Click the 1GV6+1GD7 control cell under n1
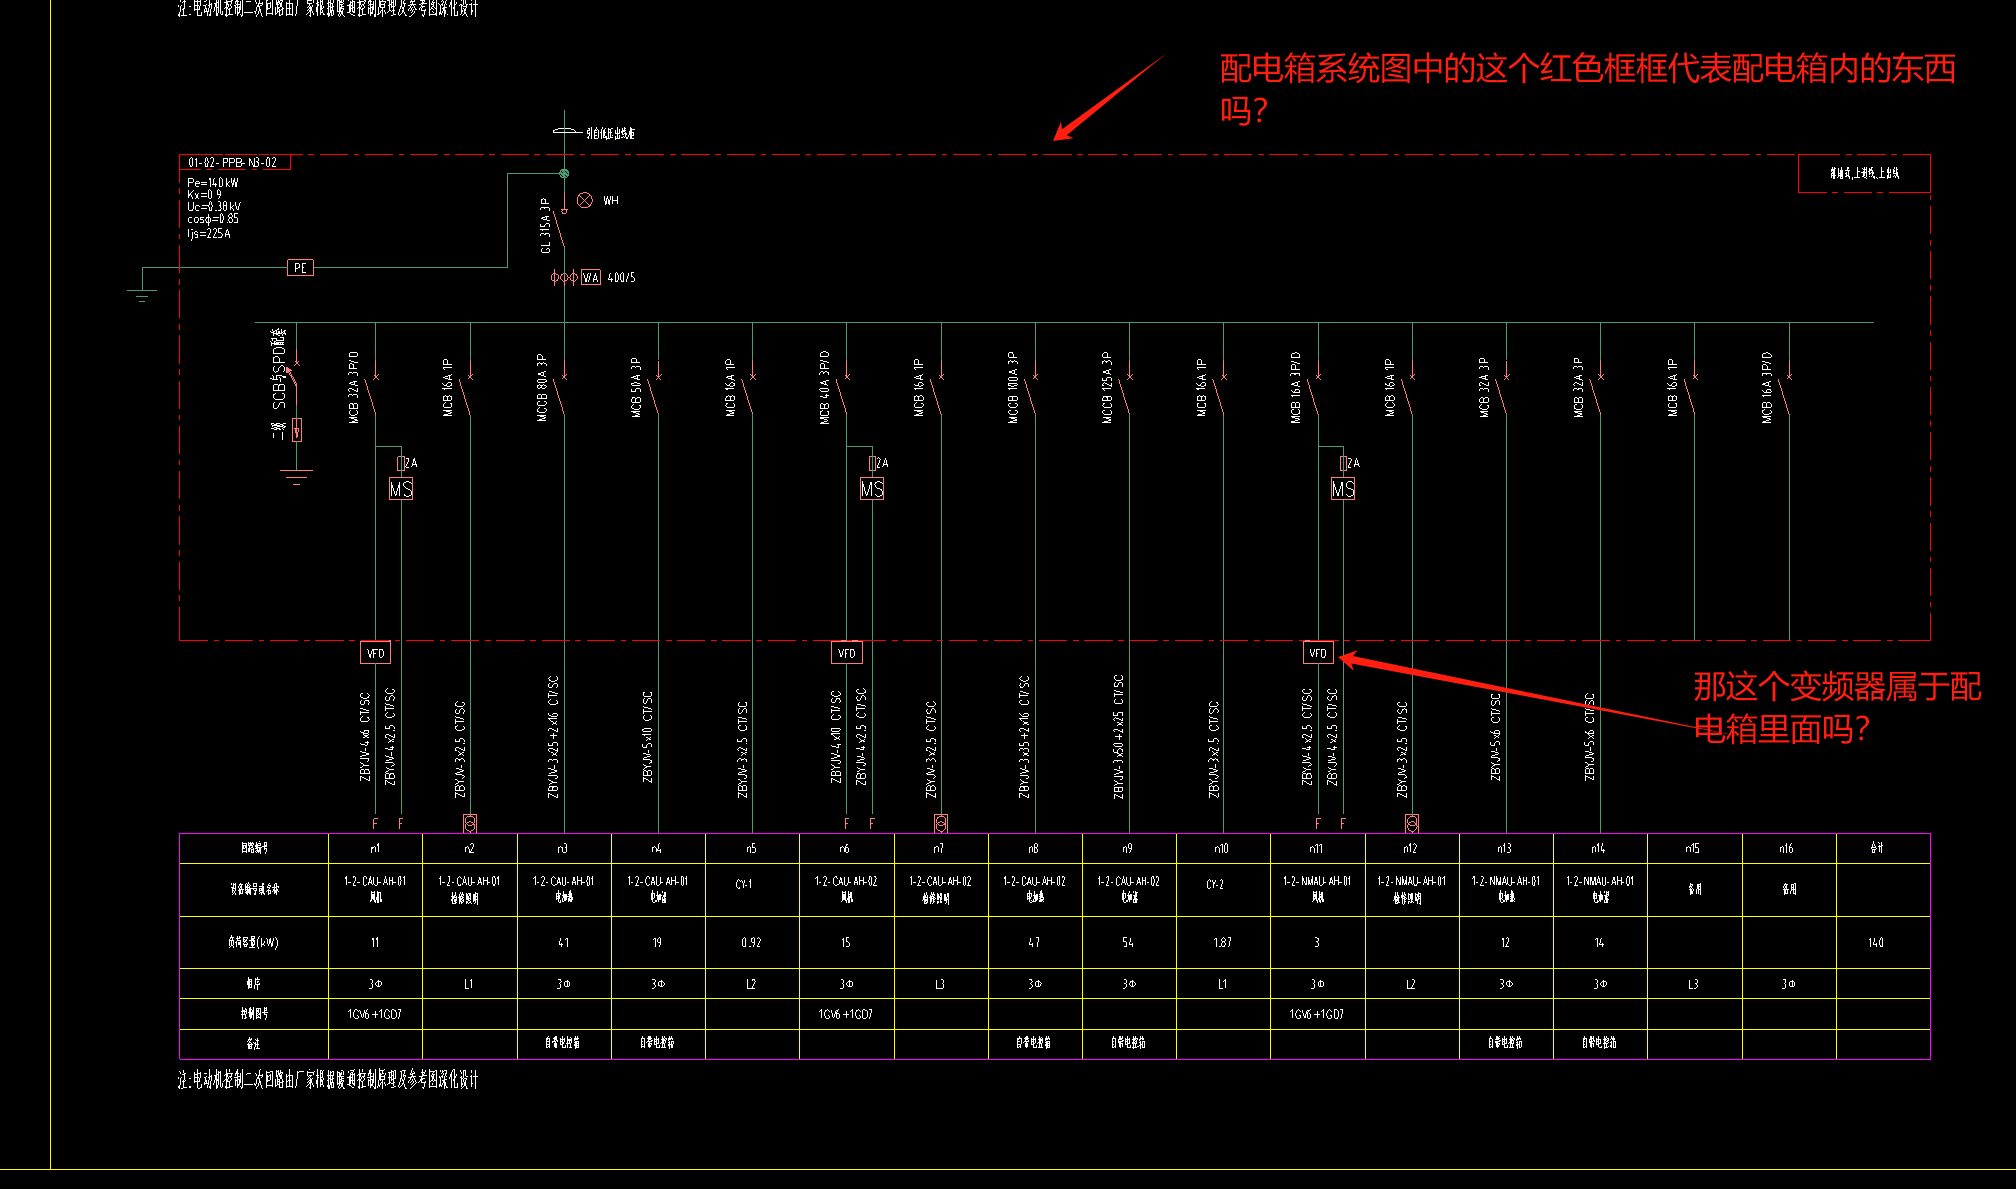 point(375,1013)
